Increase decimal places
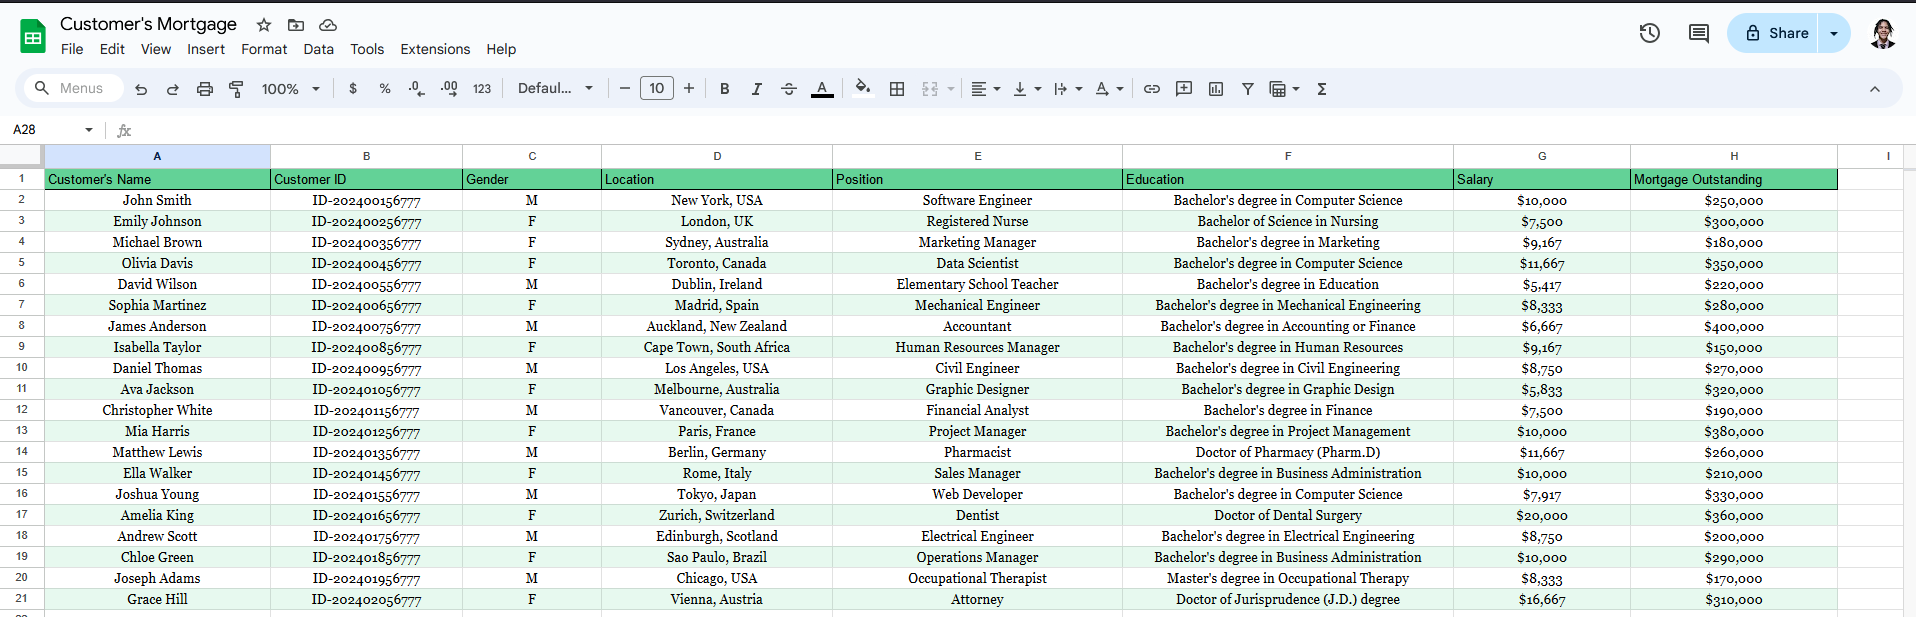Image resolution: width=1916 pixels, height=617 pixels. (x=449, y=89)
